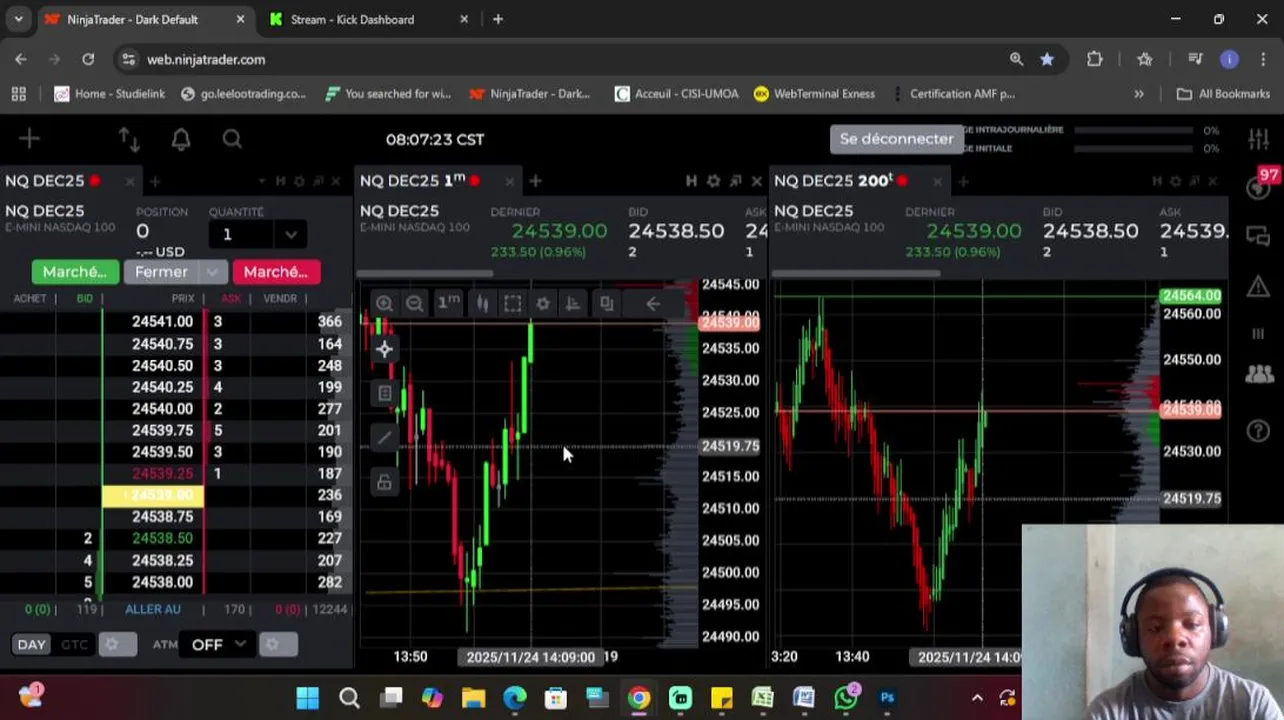This screenshot has width=1284, height=720.
Task: Toggle the H link icon of 1m chart panel
Action: (x=691, y=181)
